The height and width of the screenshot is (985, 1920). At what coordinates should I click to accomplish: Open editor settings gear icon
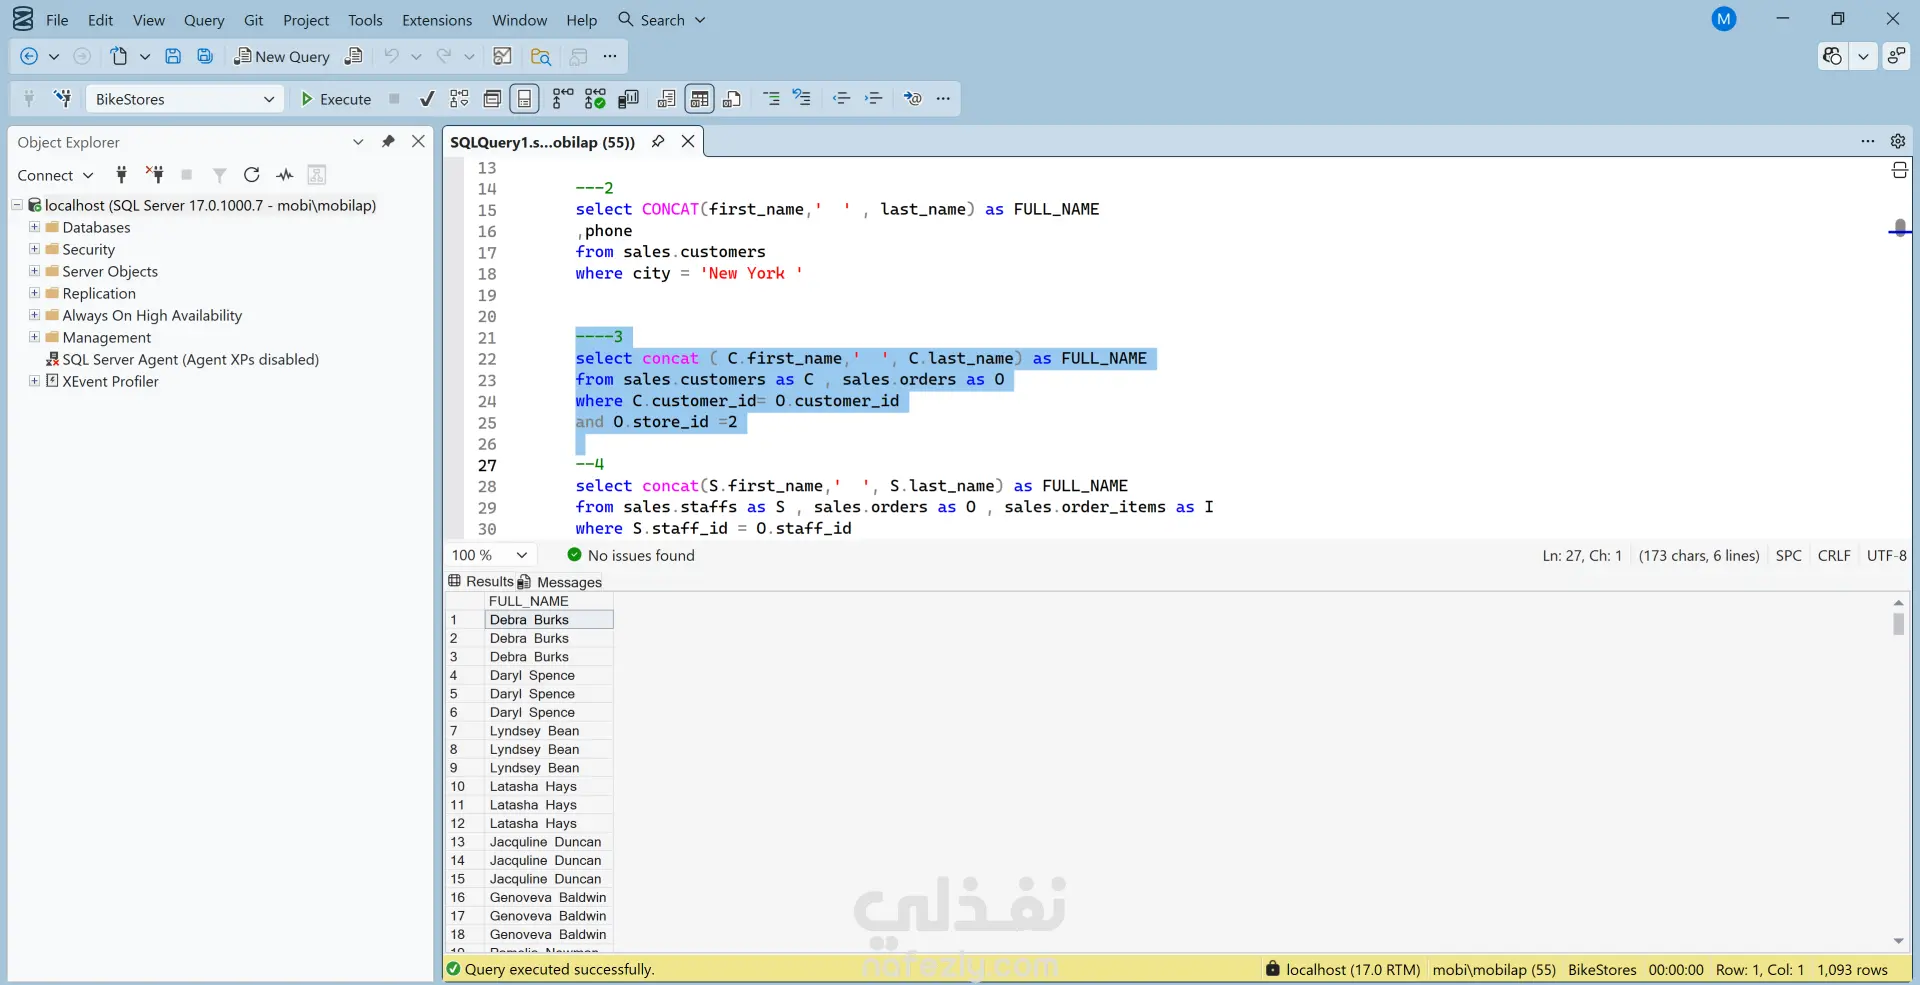[x=1898, y=141]
